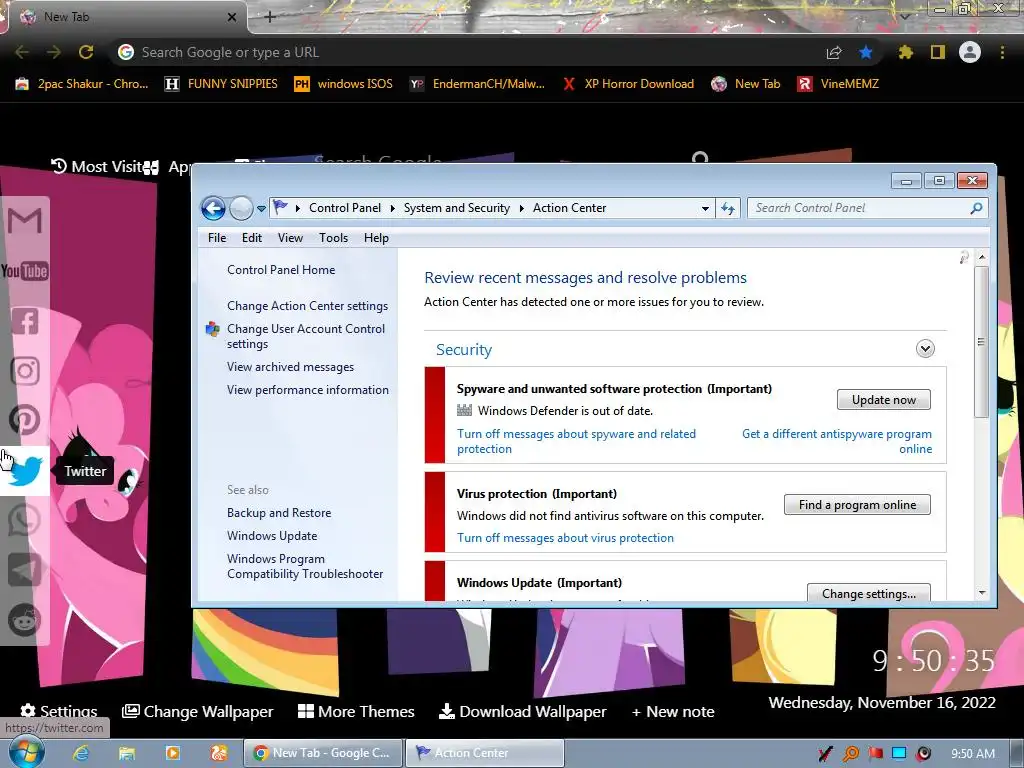Open the View menu

tap(290, 238)
